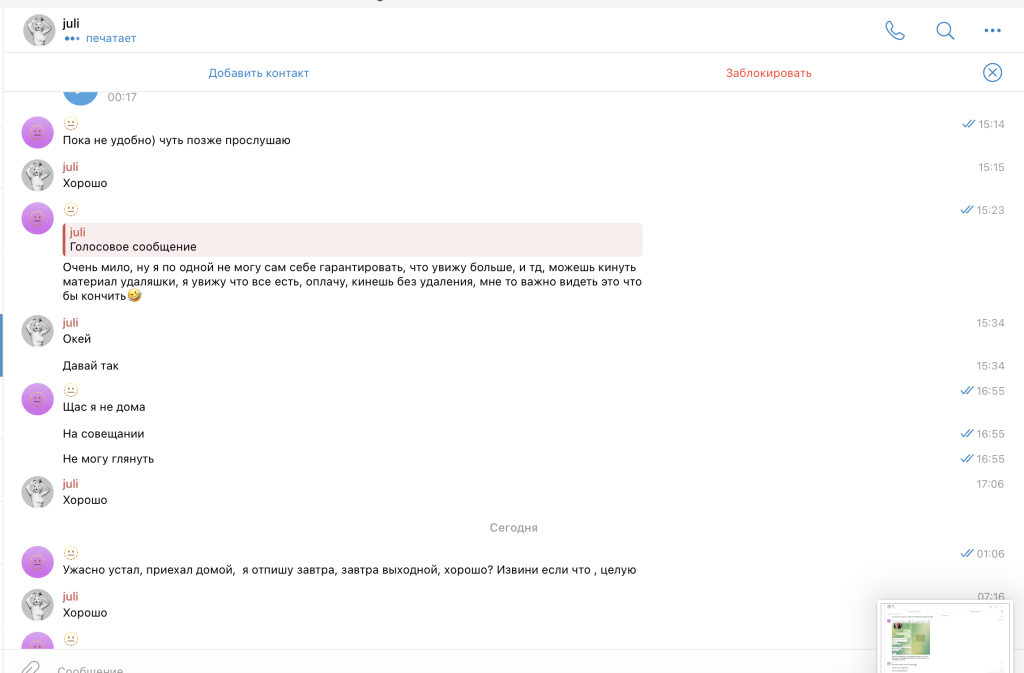Click juli sender name above Окей
Screen dimensions: 1024x673
tap(70, 323)
